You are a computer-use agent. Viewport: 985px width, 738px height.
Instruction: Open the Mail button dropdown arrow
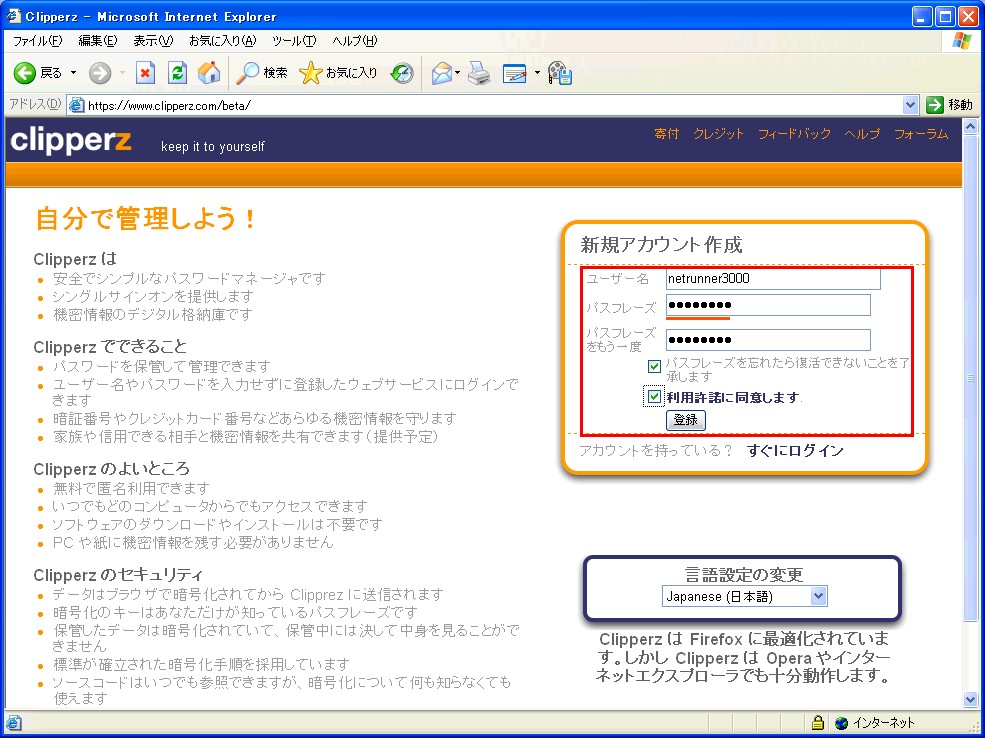pos(457,73)
